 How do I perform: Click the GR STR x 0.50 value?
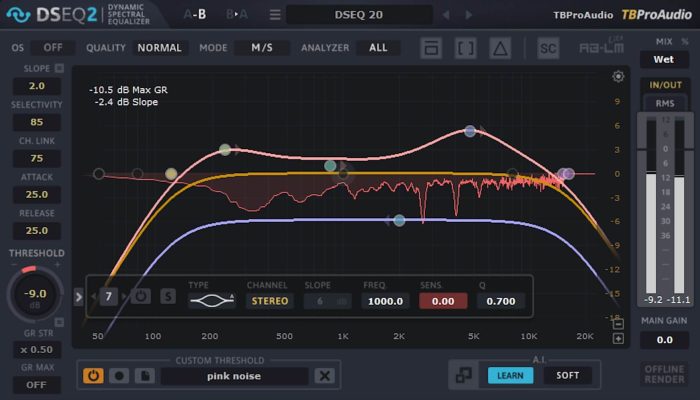coord(37,350)
